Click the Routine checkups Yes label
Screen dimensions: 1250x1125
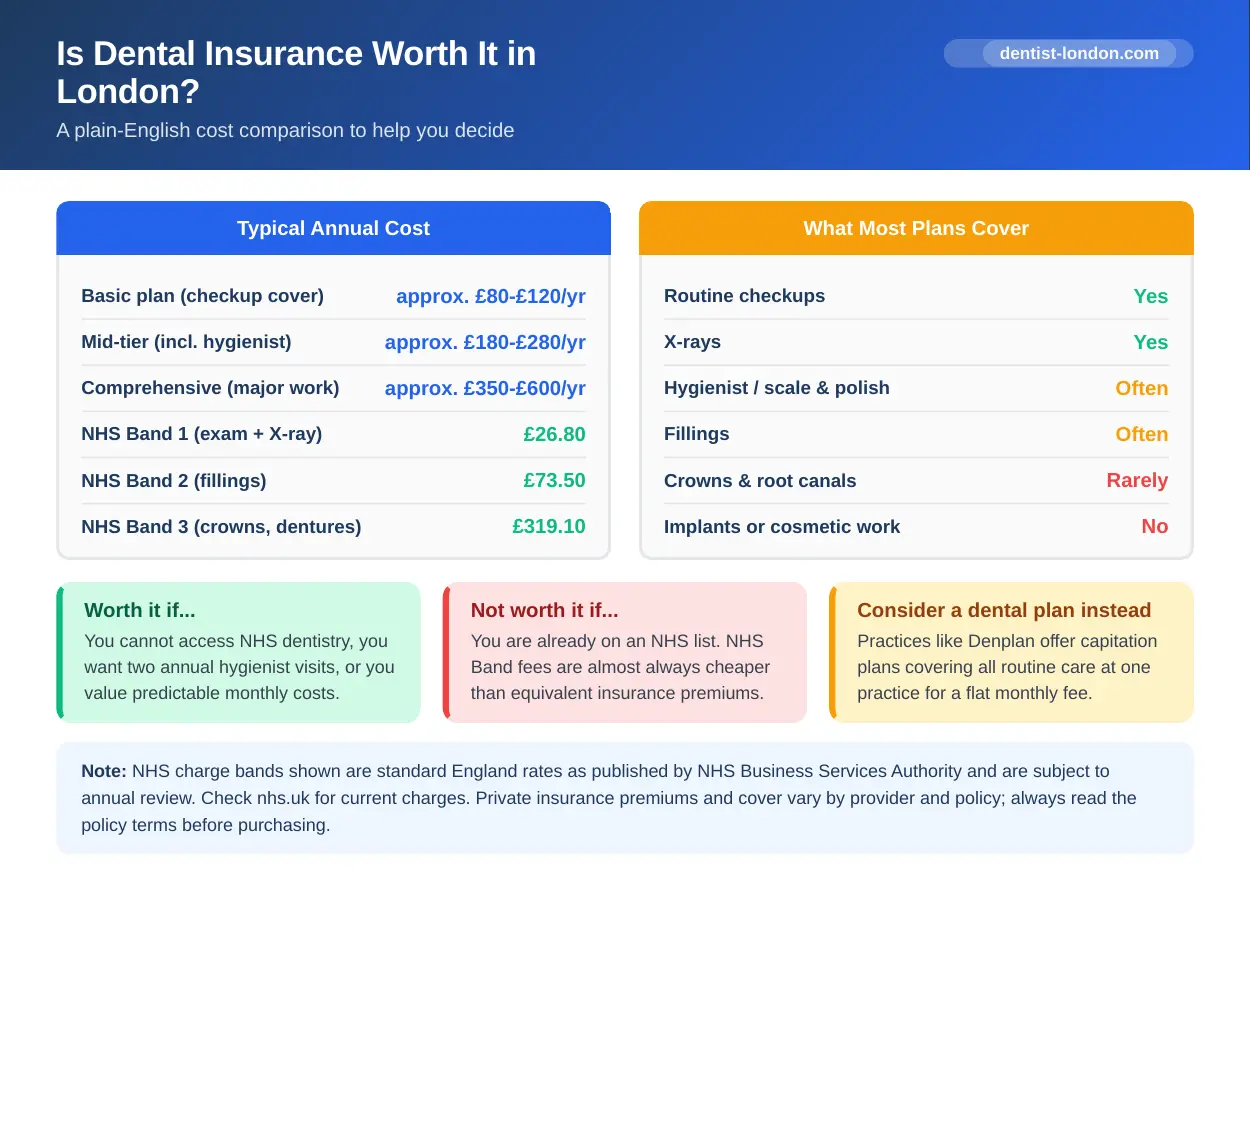[x=1151, y=296]
